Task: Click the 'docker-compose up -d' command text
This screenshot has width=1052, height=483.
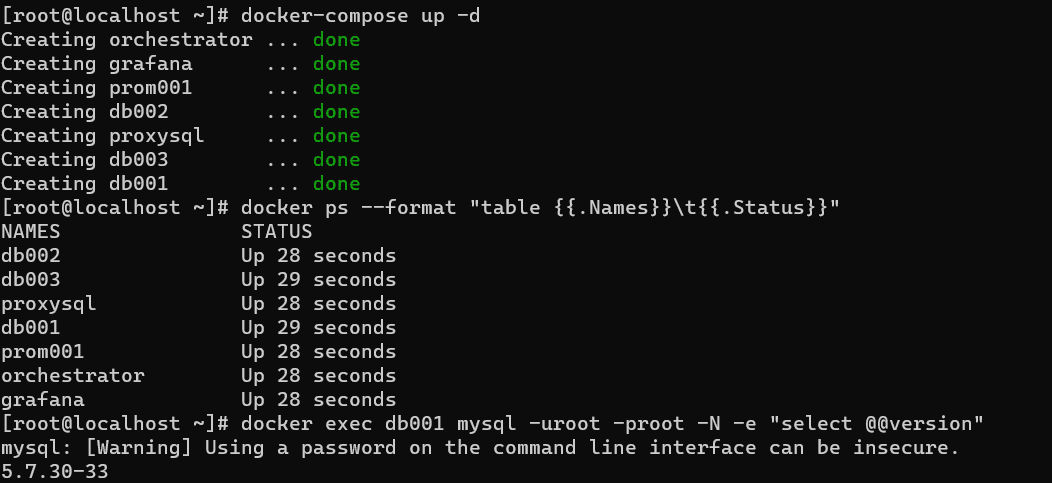Action: pos(360,15)
